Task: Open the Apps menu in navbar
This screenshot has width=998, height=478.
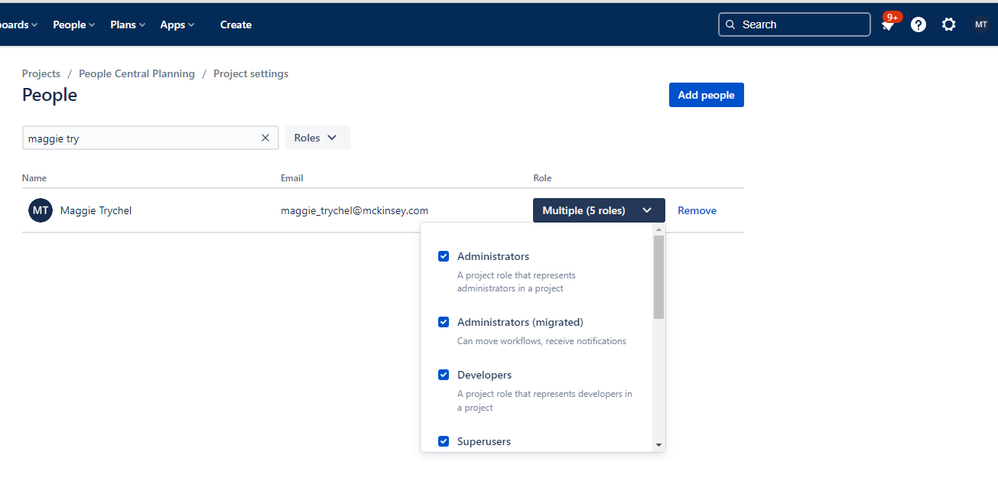Action: click(x=177, y=25)
